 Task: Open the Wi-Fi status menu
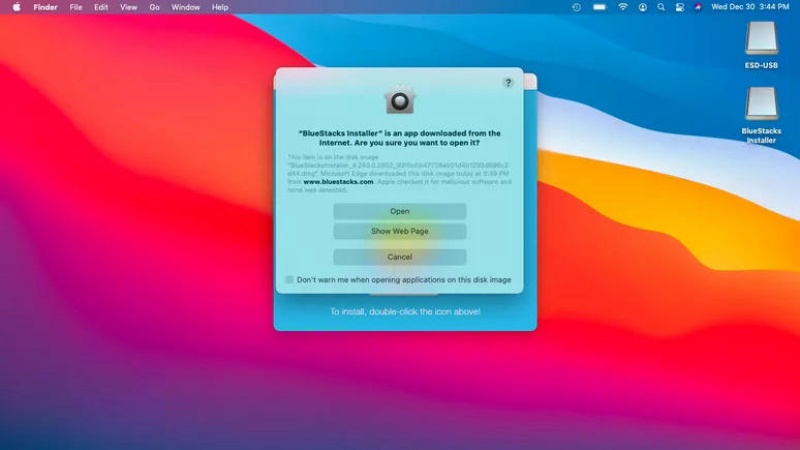(x=622, y=7)
